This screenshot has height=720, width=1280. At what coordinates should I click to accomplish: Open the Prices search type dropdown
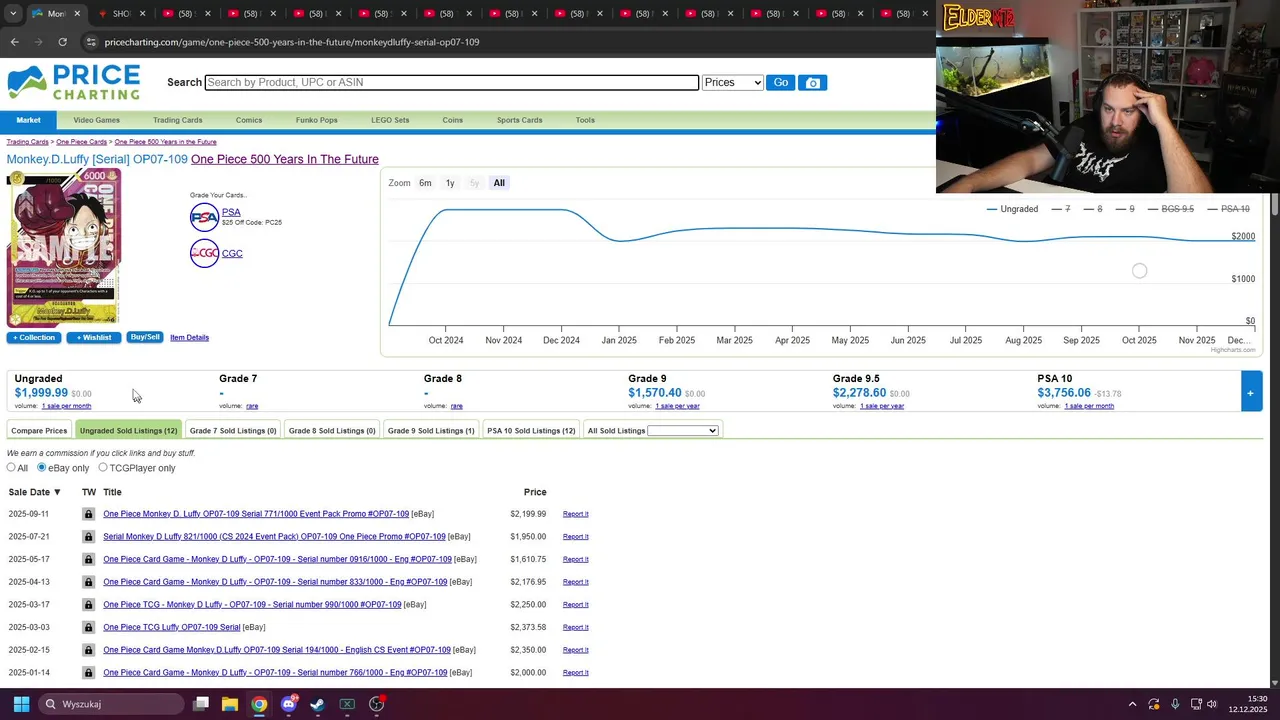tap(733, 83)
